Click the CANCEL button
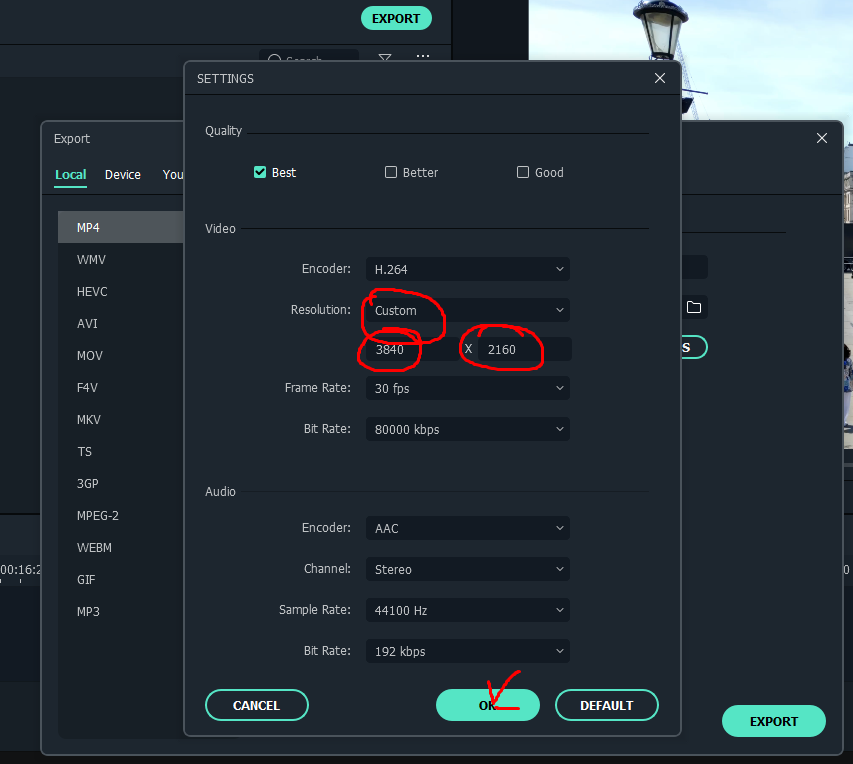The image size is (853, 764). [x=257, y=705]
